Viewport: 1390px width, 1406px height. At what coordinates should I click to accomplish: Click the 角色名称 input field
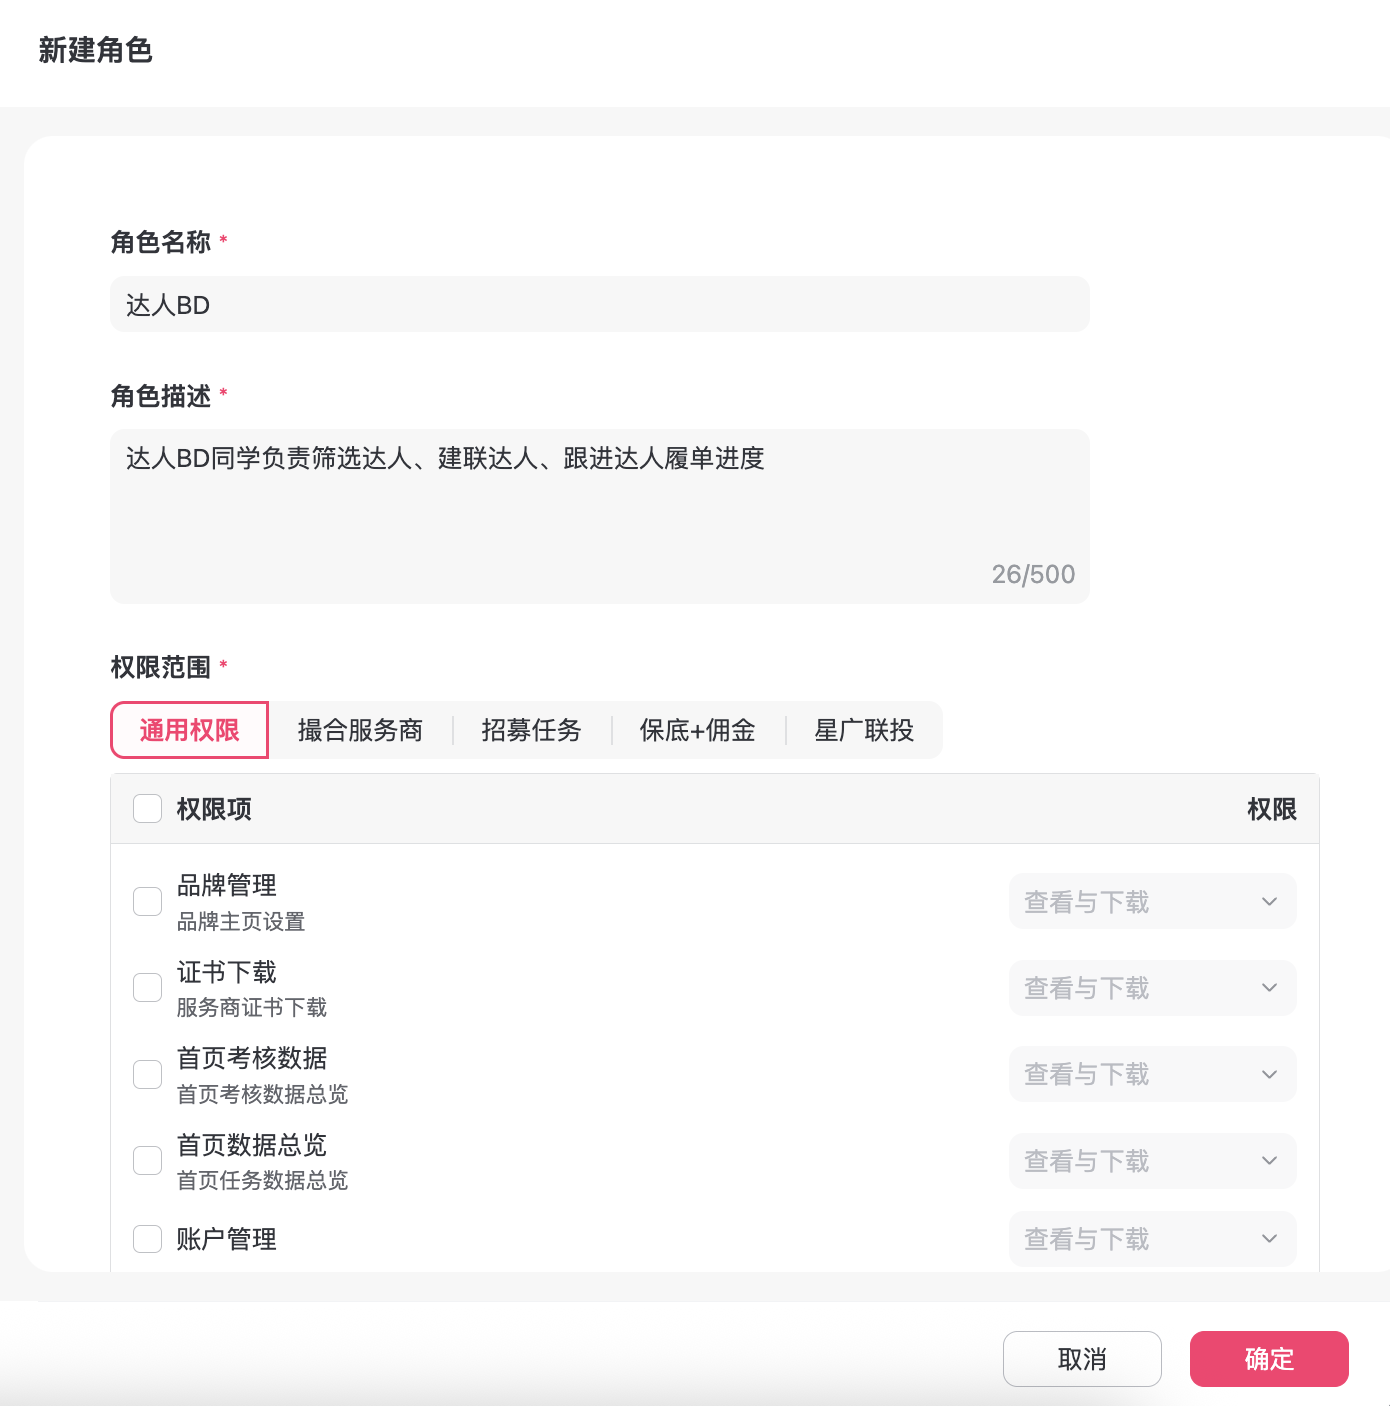(599, 305)
